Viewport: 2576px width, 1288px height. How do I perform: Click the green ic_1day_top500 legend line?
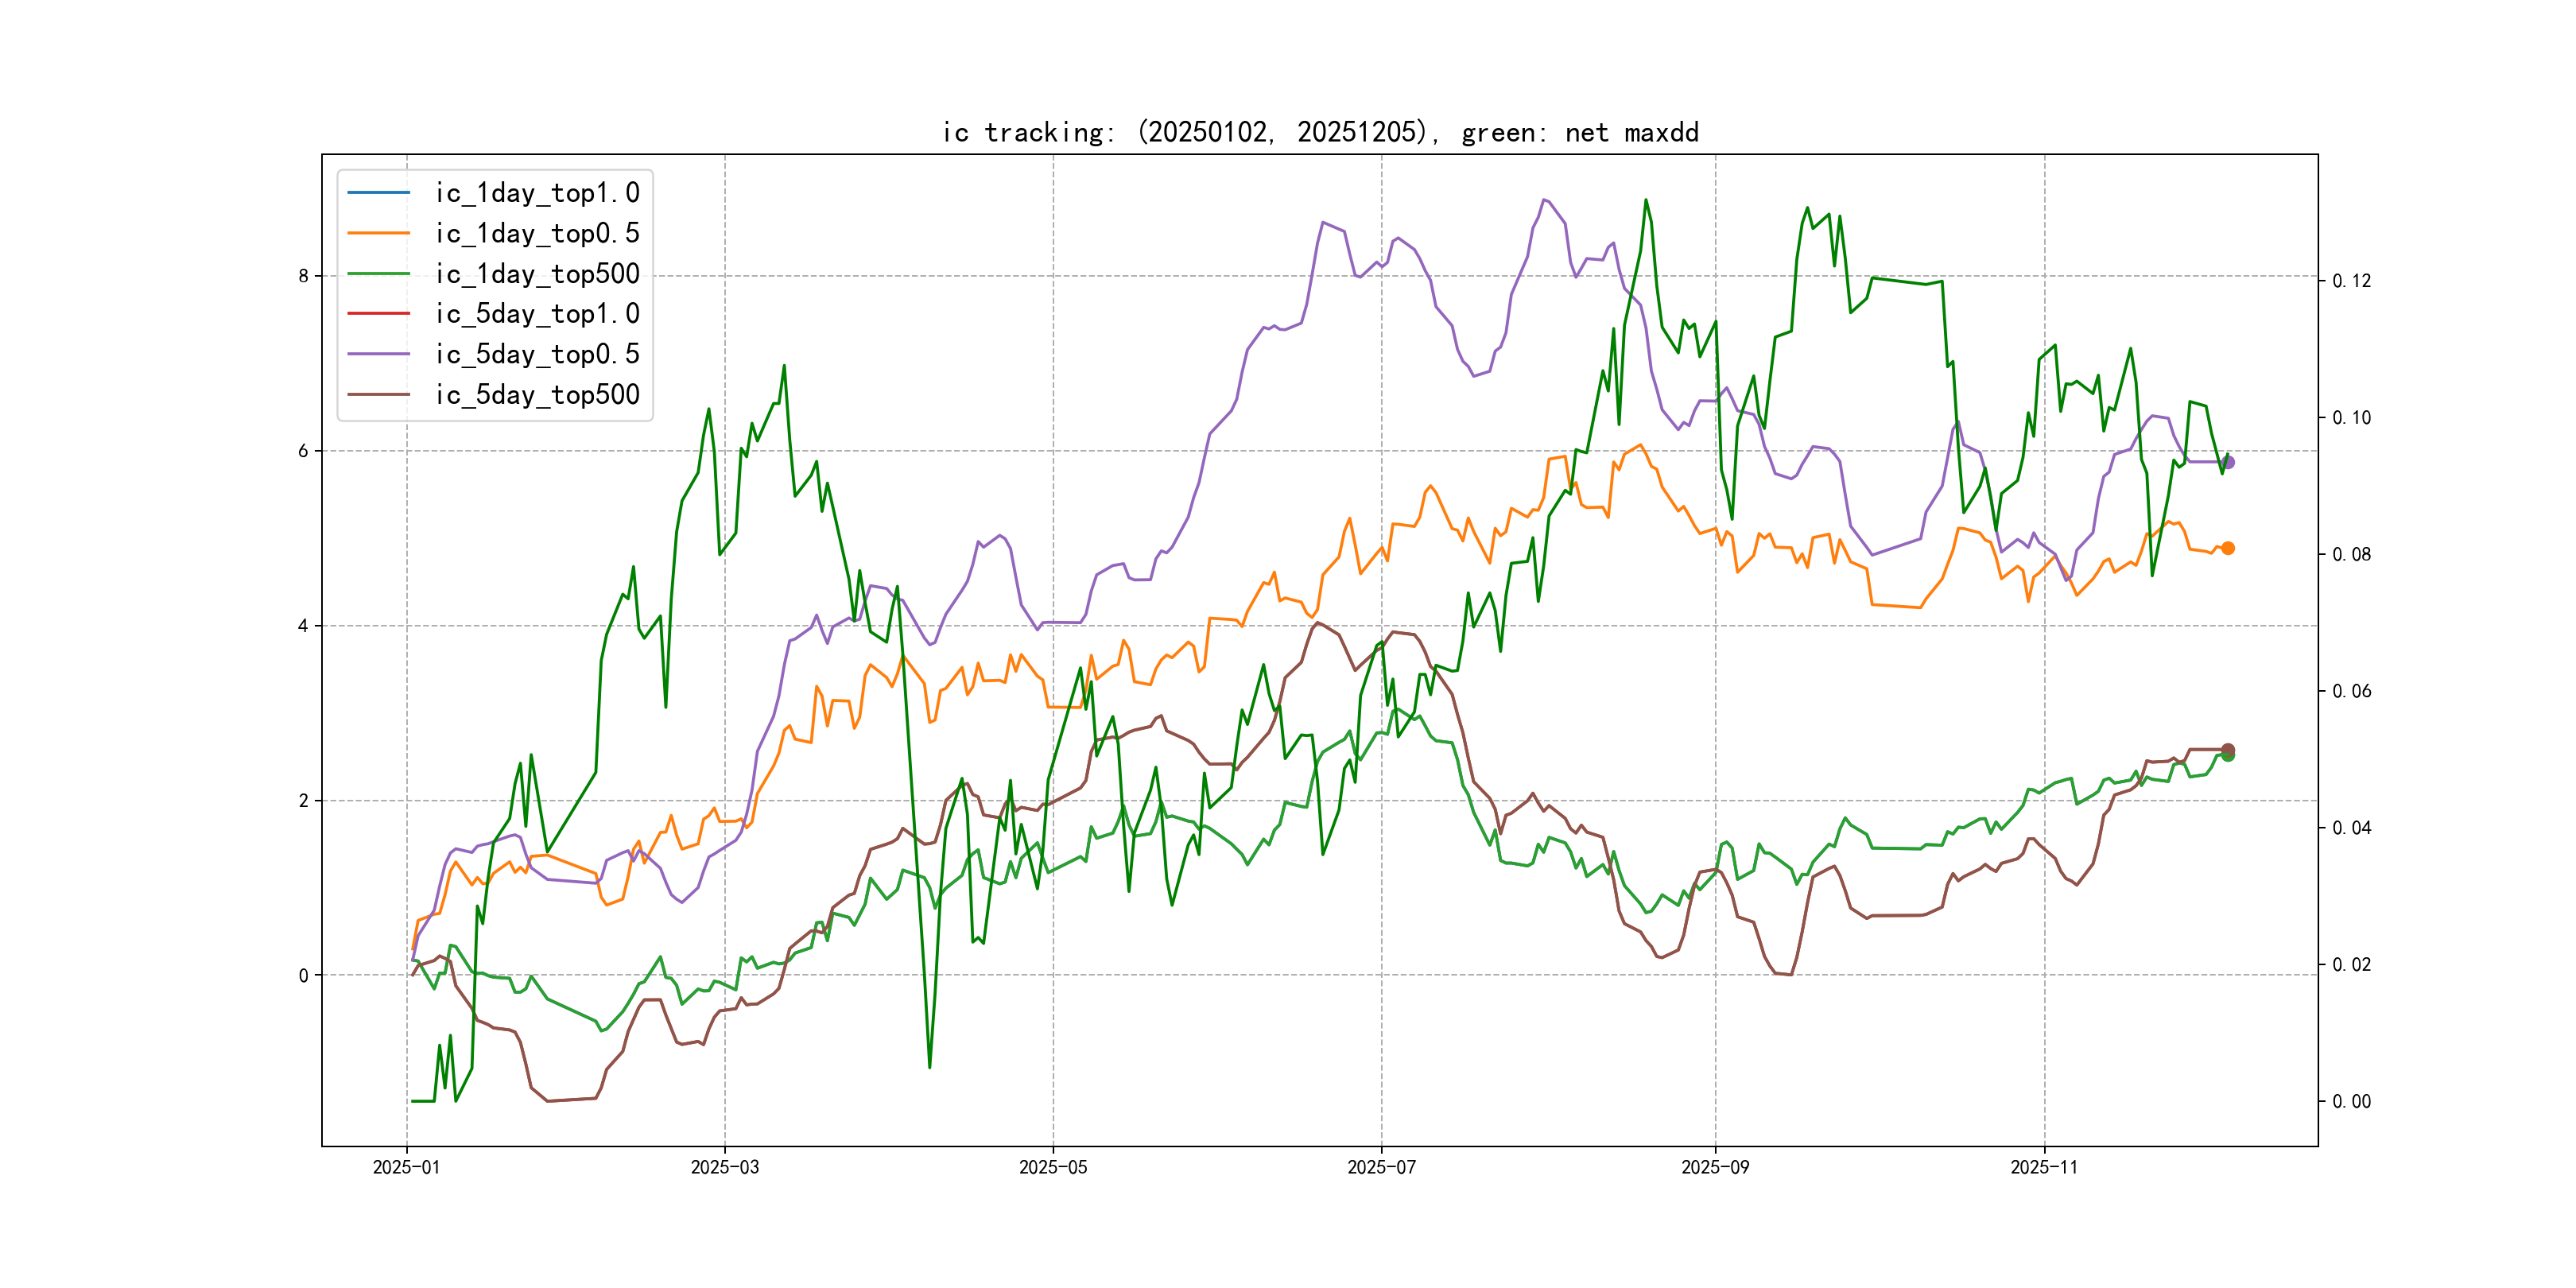pos(378,273)
